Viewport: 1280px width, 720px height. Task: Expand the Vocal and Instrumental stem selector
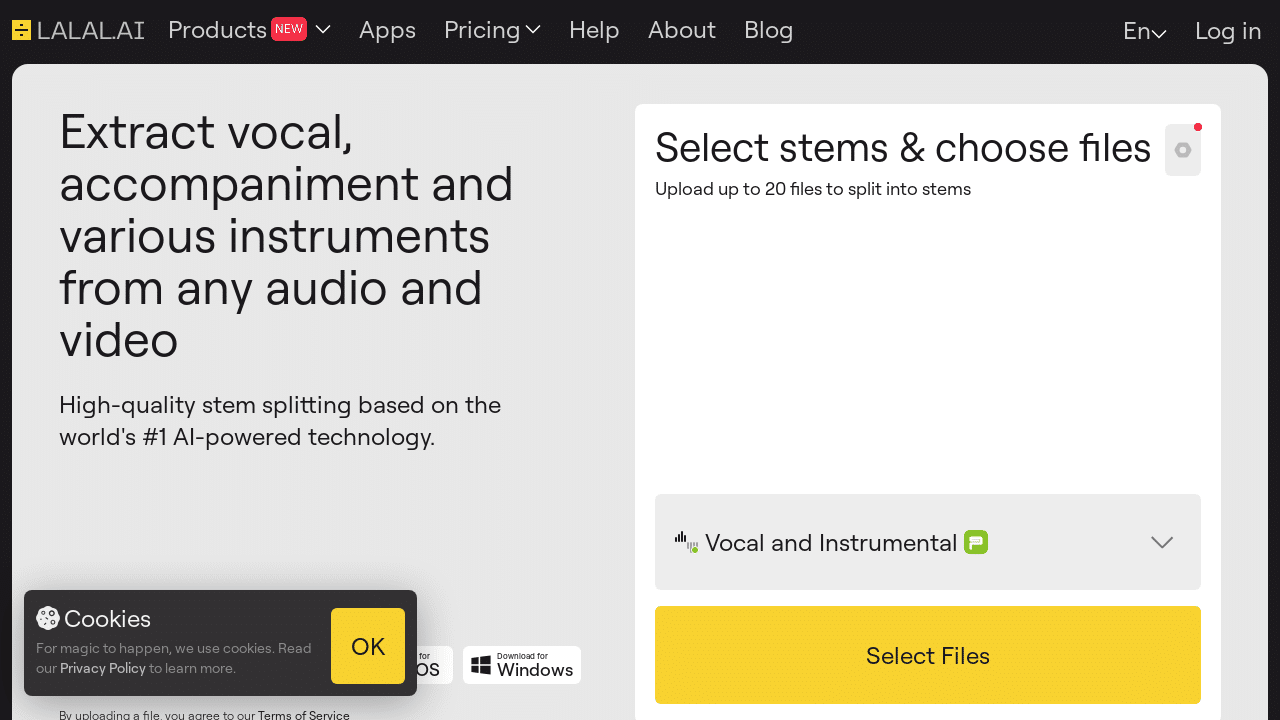pos(1162,542)
